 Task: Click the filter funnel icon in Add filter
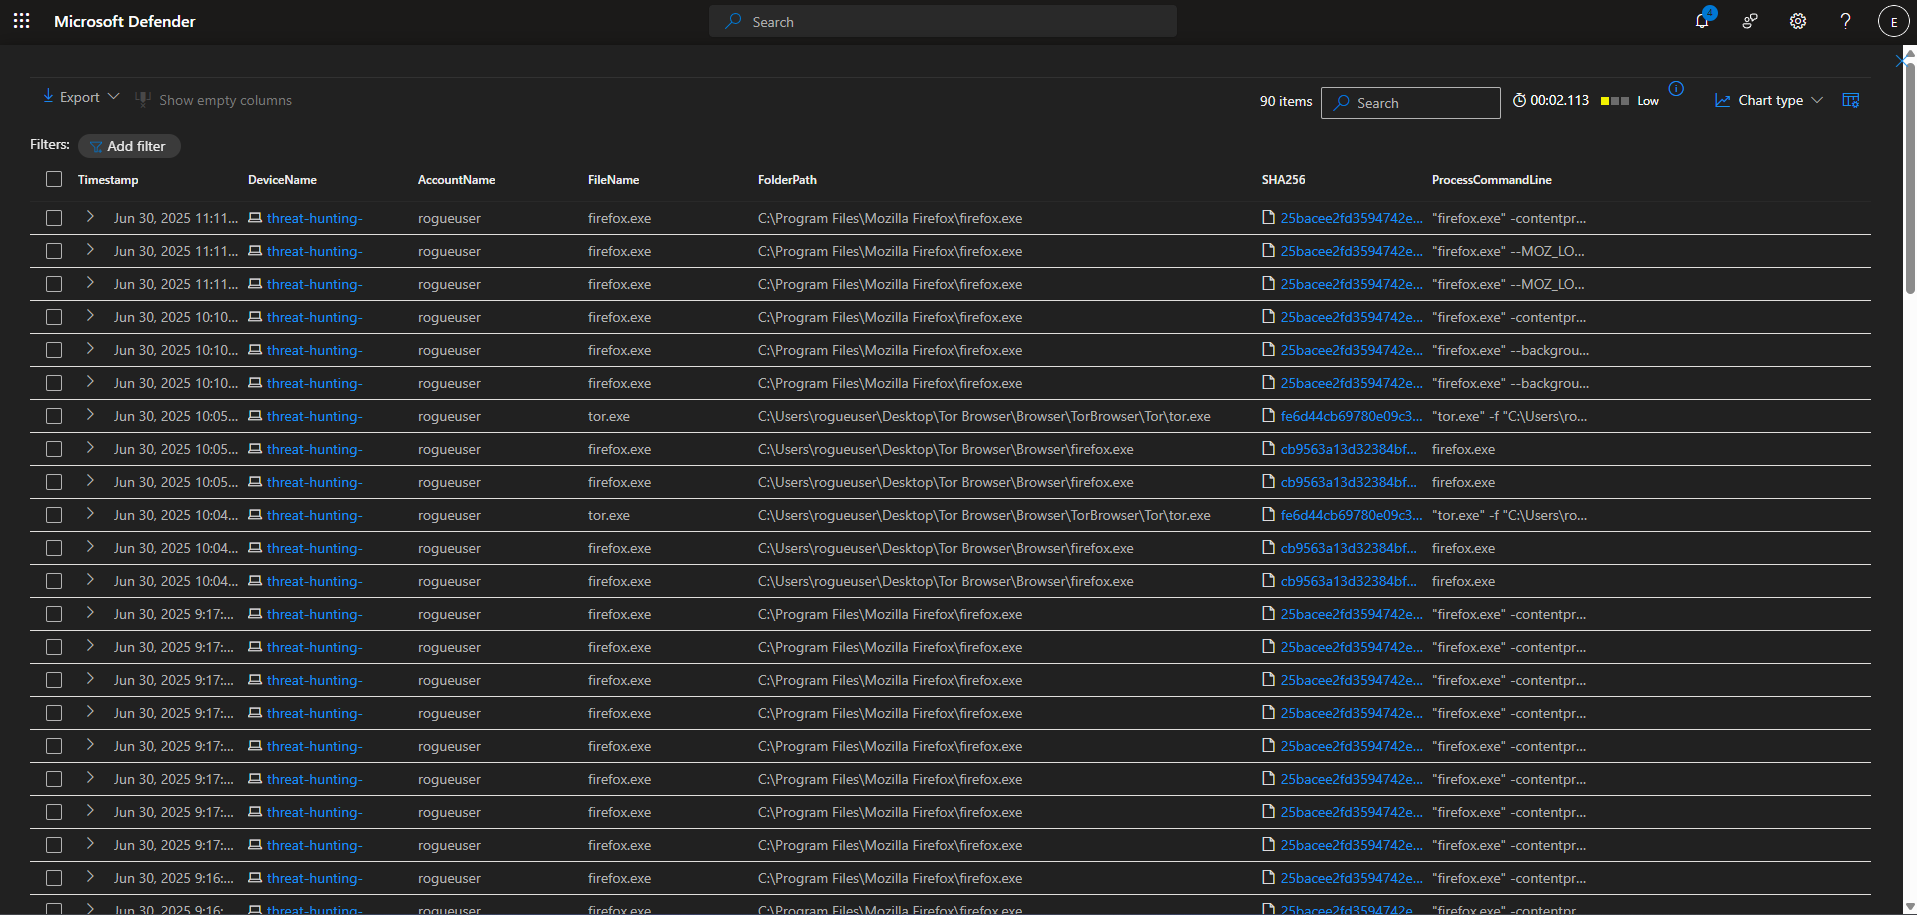coord(96,146)
